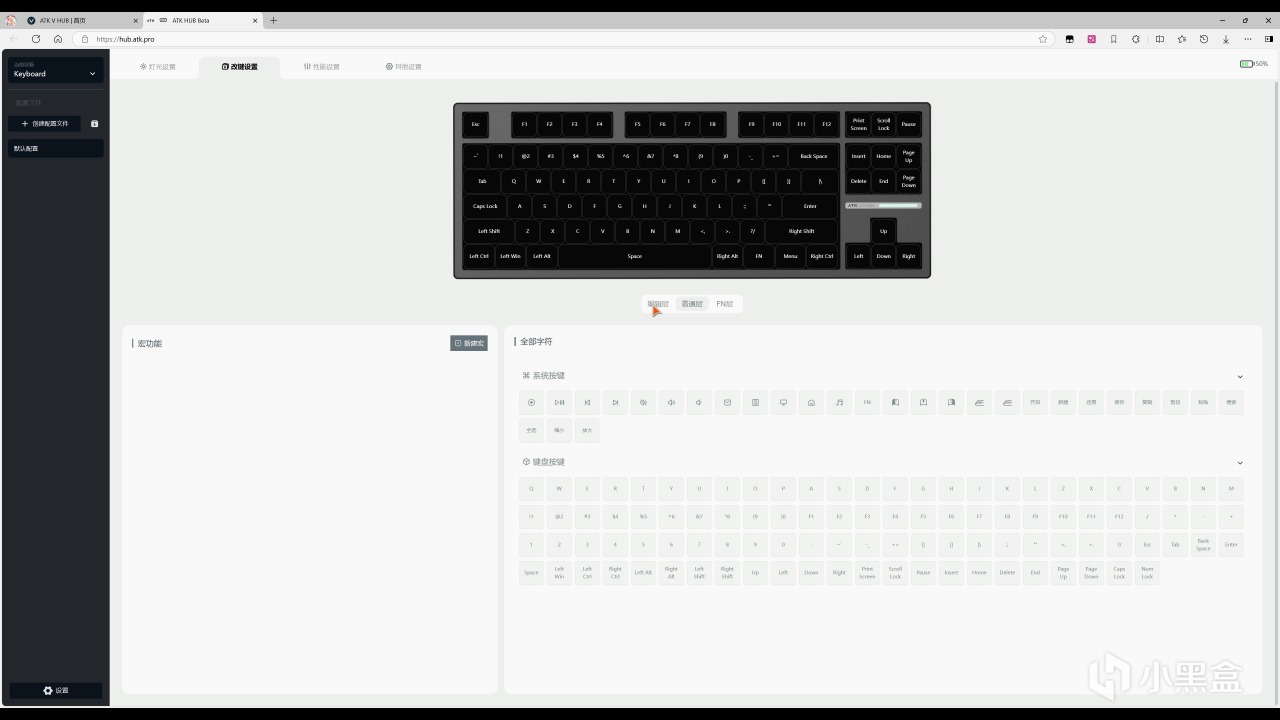Select the calculator system key

pos(755,402)
